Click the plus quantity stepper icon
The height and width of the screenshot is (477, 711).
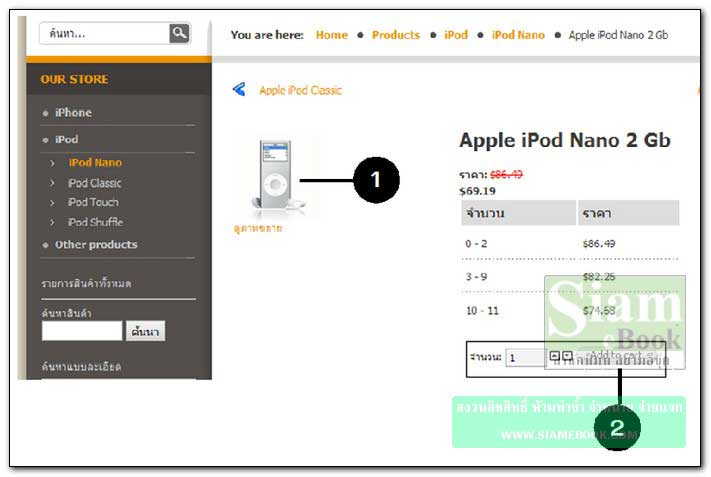(554, 356)
